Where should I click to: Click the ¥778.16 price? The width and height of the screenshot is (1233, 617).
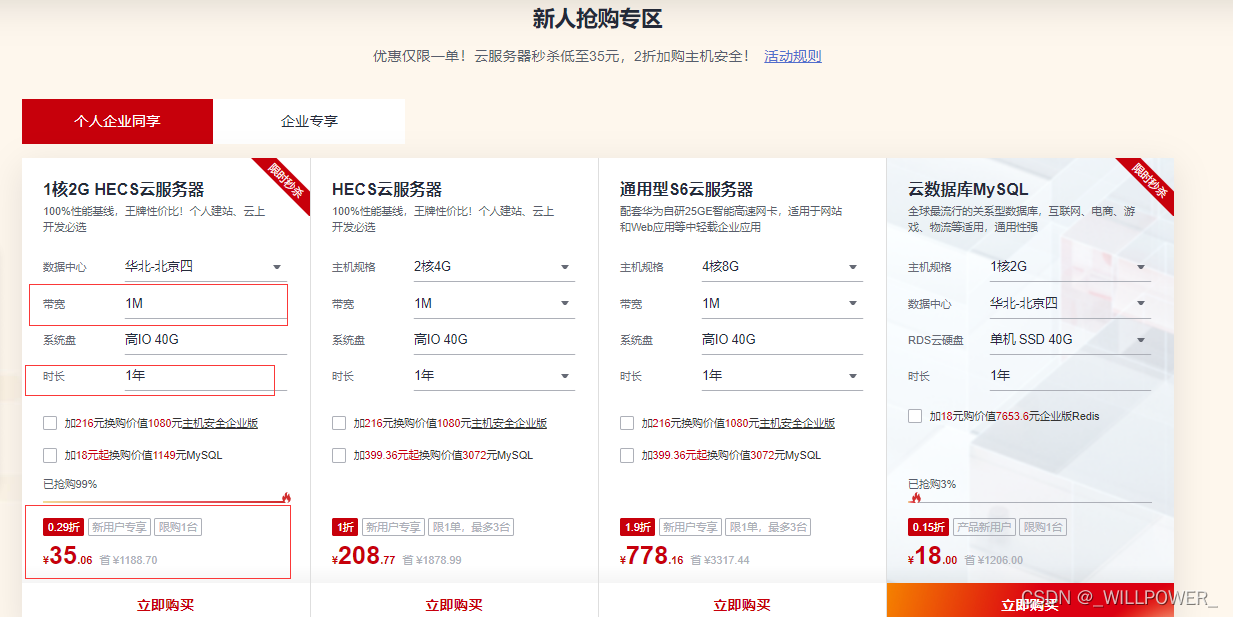pyautogui.click(x=652, y=556)
